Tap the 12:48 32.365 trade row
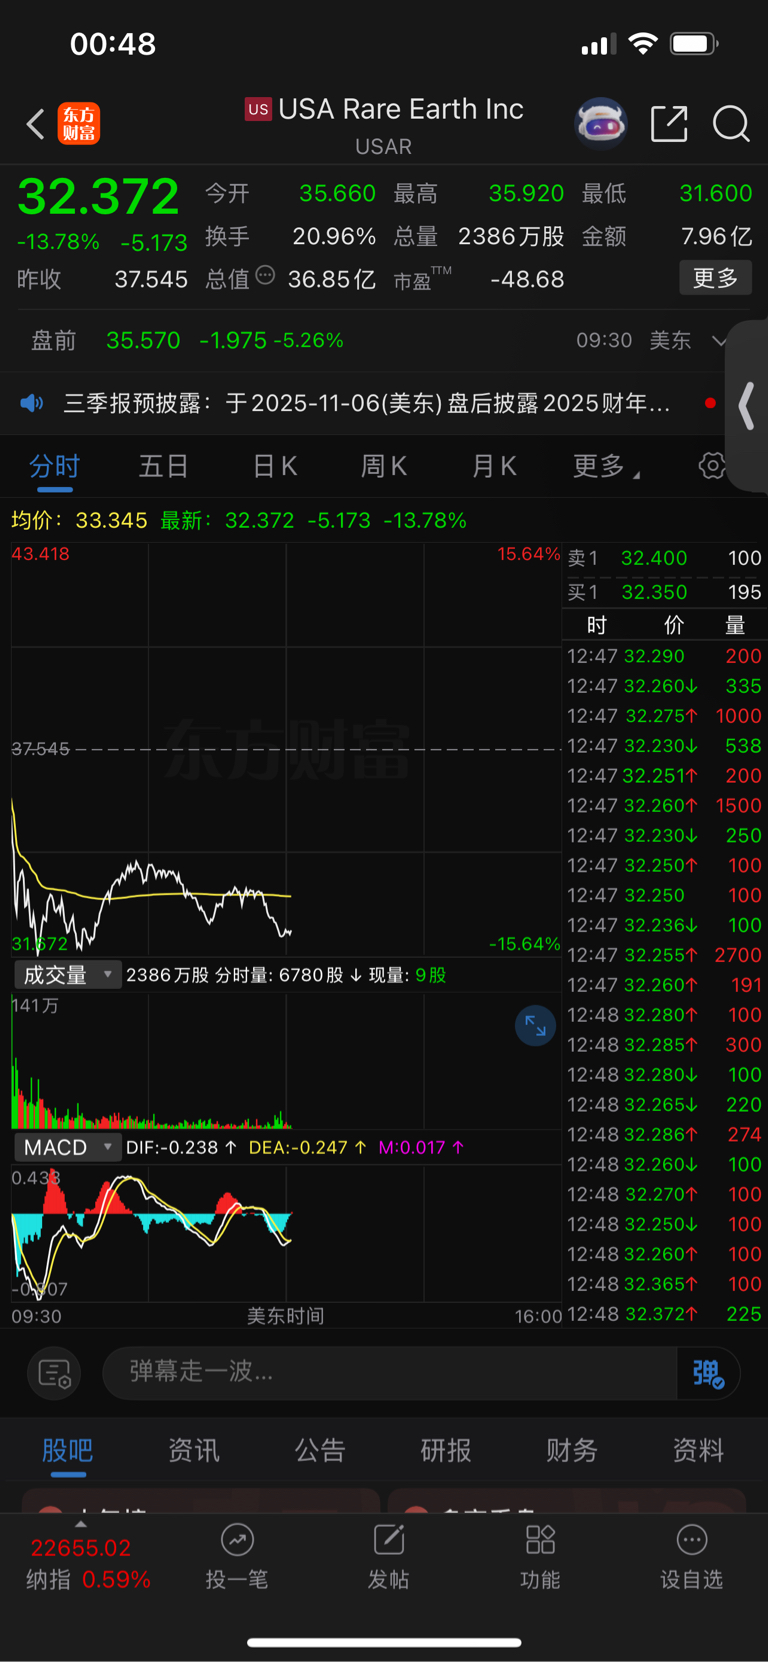 (x=664, y=1284)
